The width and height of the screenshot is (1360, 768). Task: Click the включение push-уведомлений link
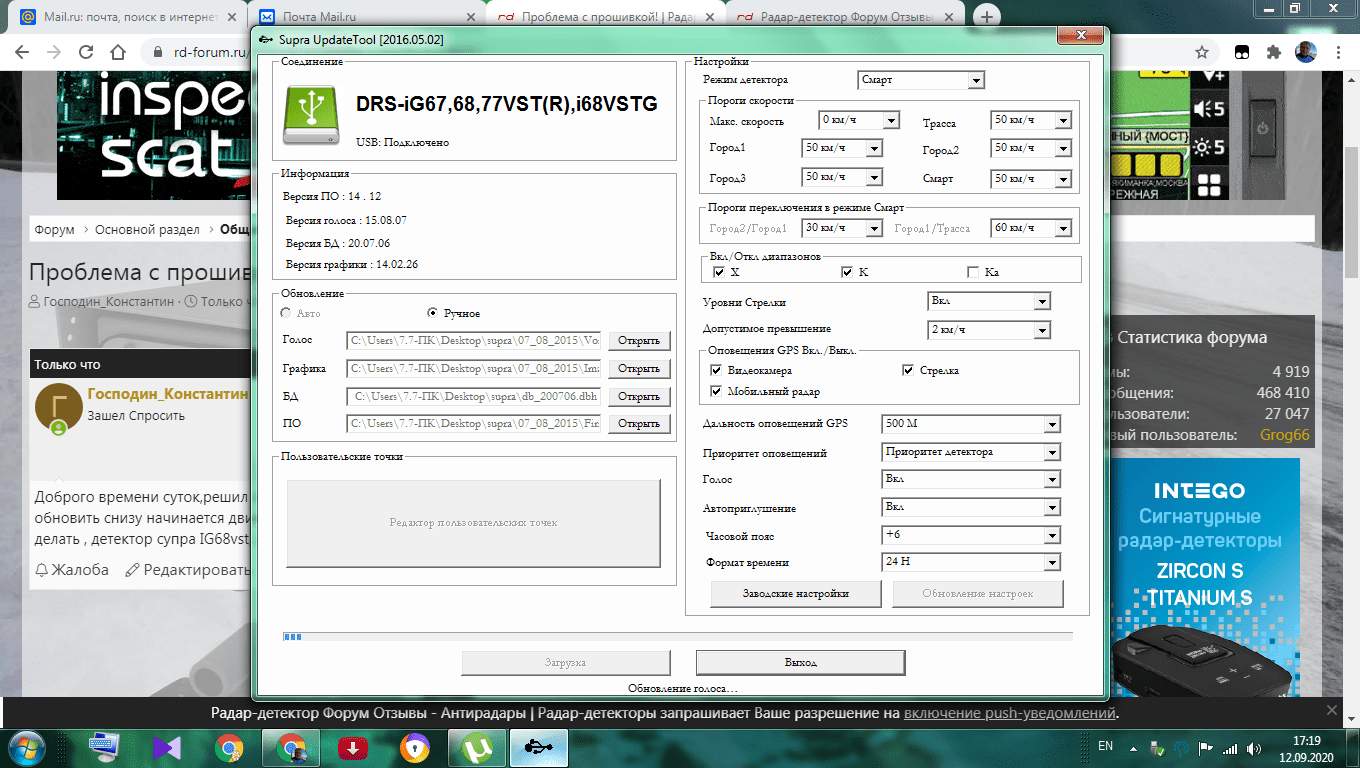tap(1010, 714)
